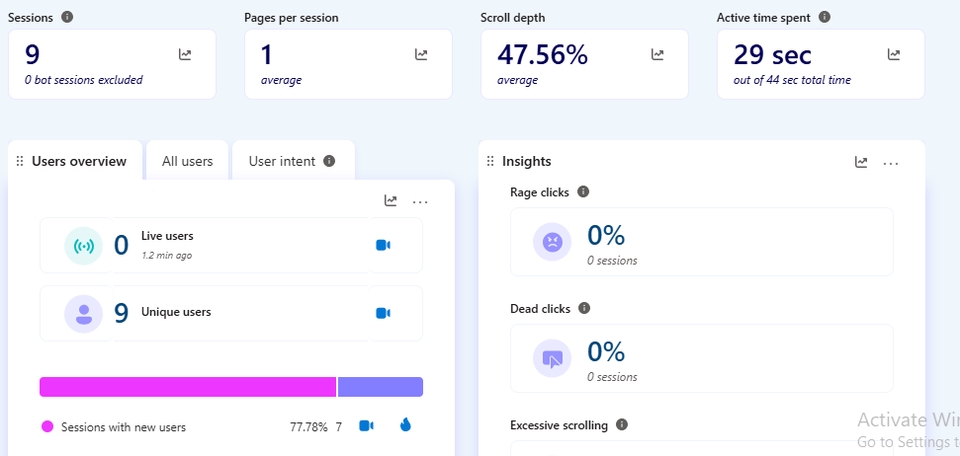Image resolution: width=960 pixels, height=456 pixels.
Task: Open the Users overview more options menu
Action: tap(420, 202)
